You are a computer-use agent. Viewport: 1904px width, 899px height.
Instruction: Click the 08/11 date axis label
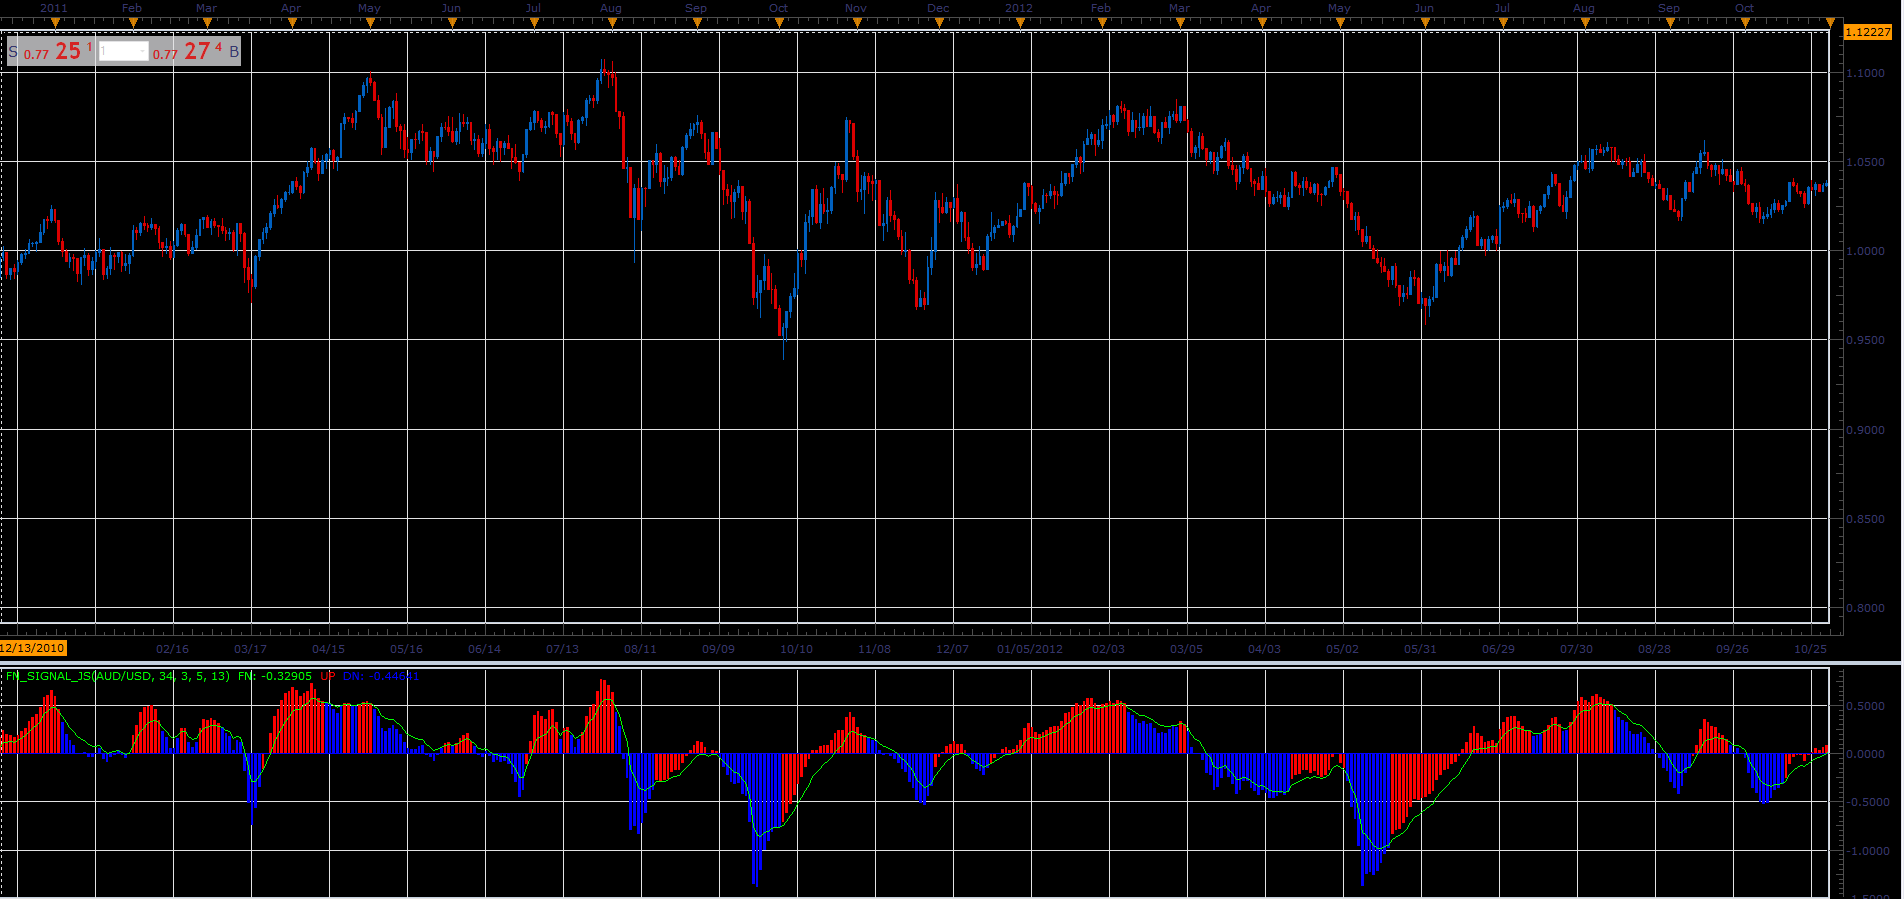640,649
